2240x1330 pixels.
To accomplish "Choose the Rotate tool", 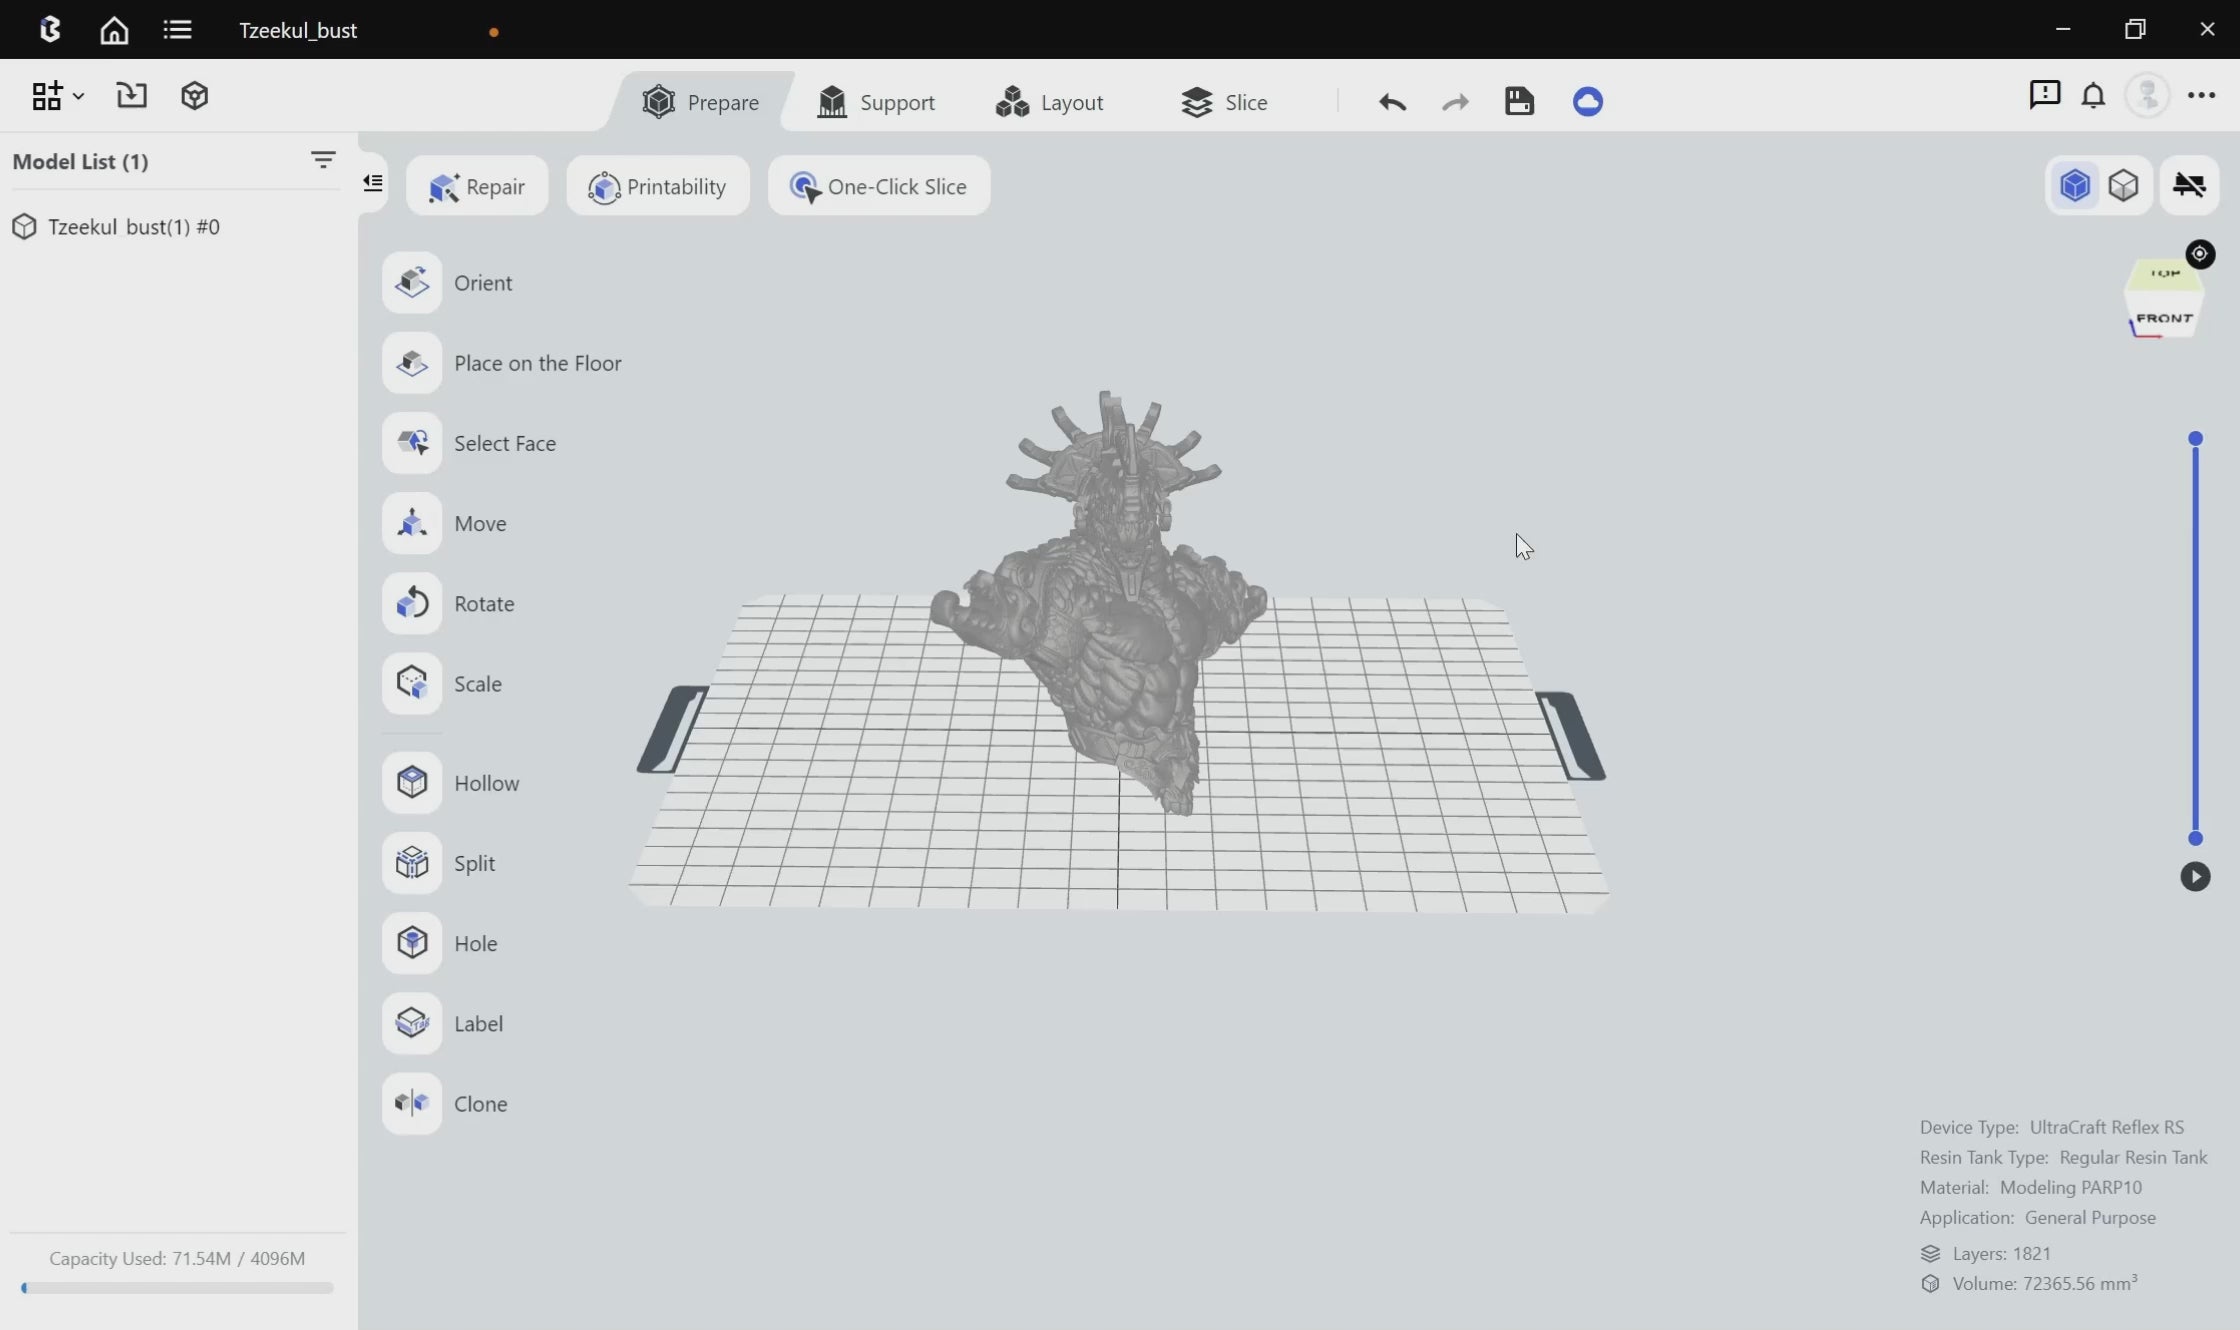I will 412,603.
